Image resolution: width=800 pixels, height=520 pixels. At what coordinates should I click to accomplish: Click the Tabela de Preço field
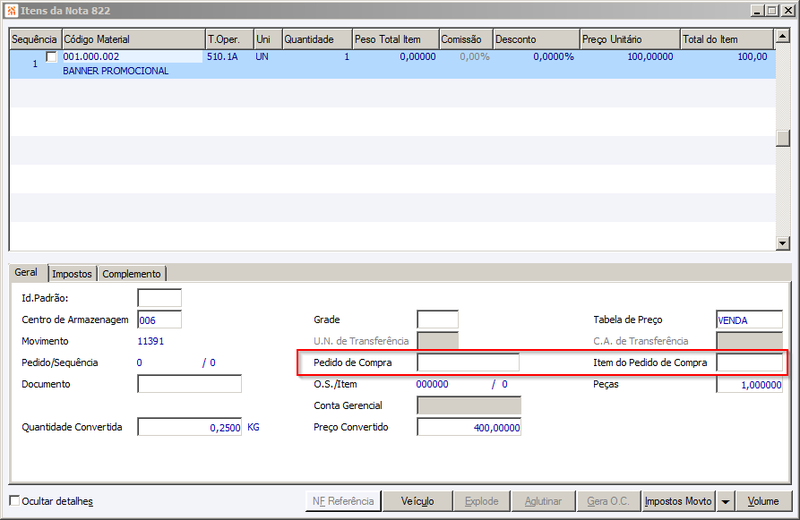749,319
